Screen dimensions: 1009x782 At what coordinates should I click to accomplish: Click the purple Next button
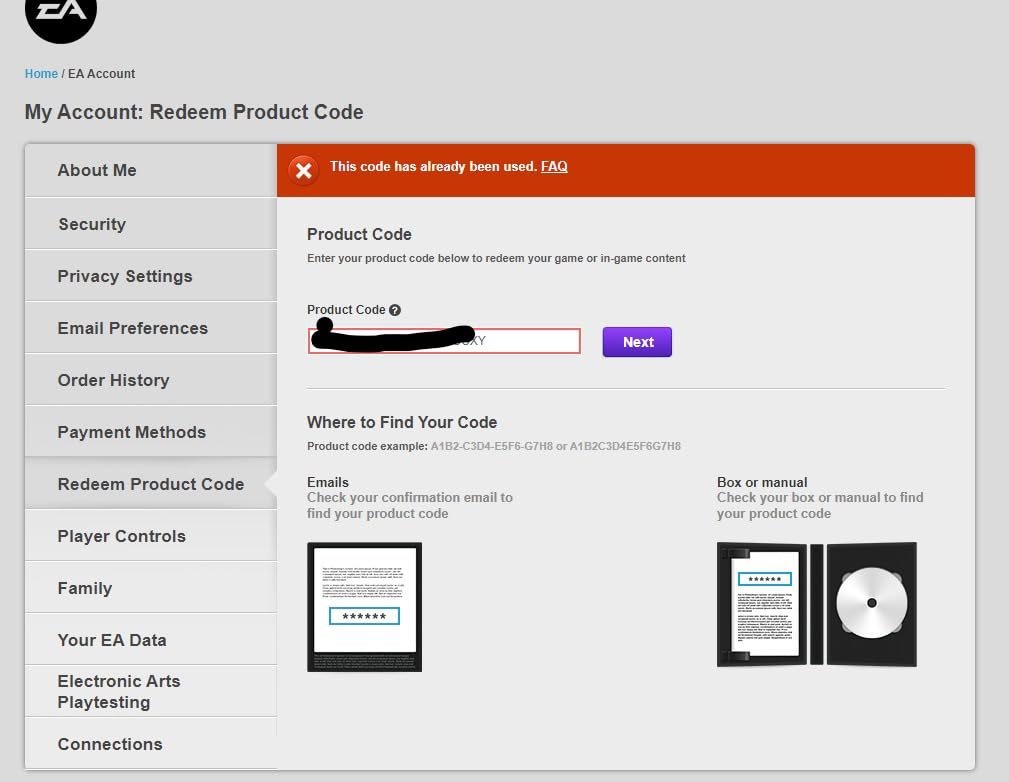pos(637,342)
